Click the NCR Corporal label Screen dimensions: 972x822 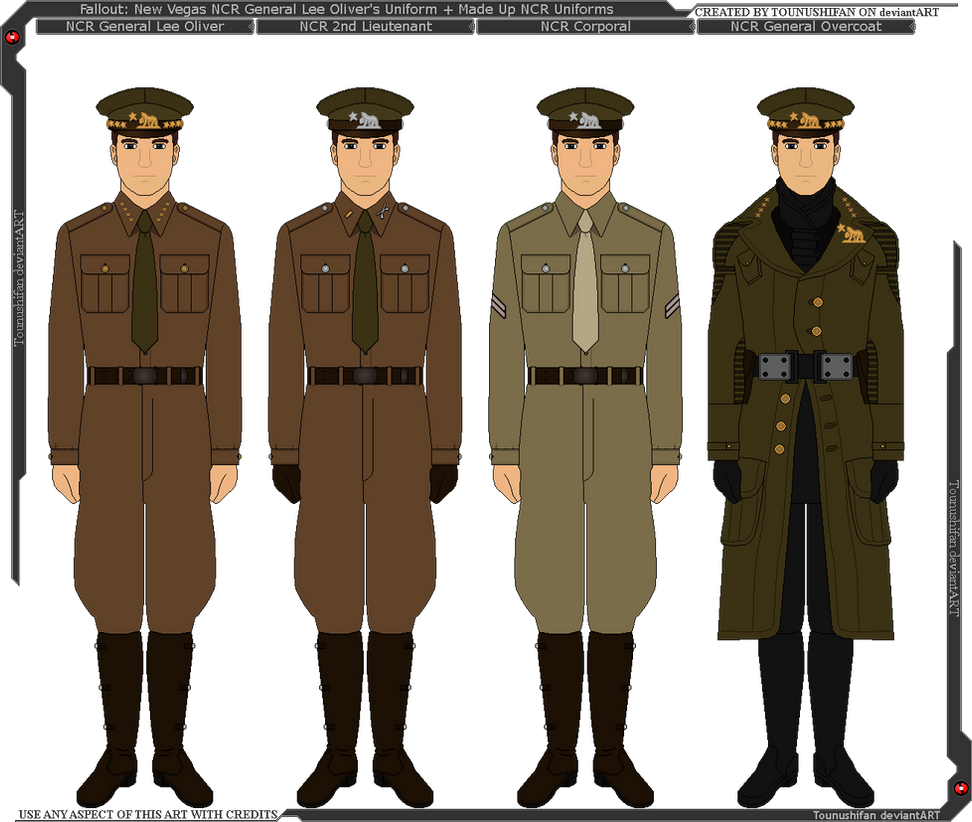pyautogui.click(x=585, y=27)
